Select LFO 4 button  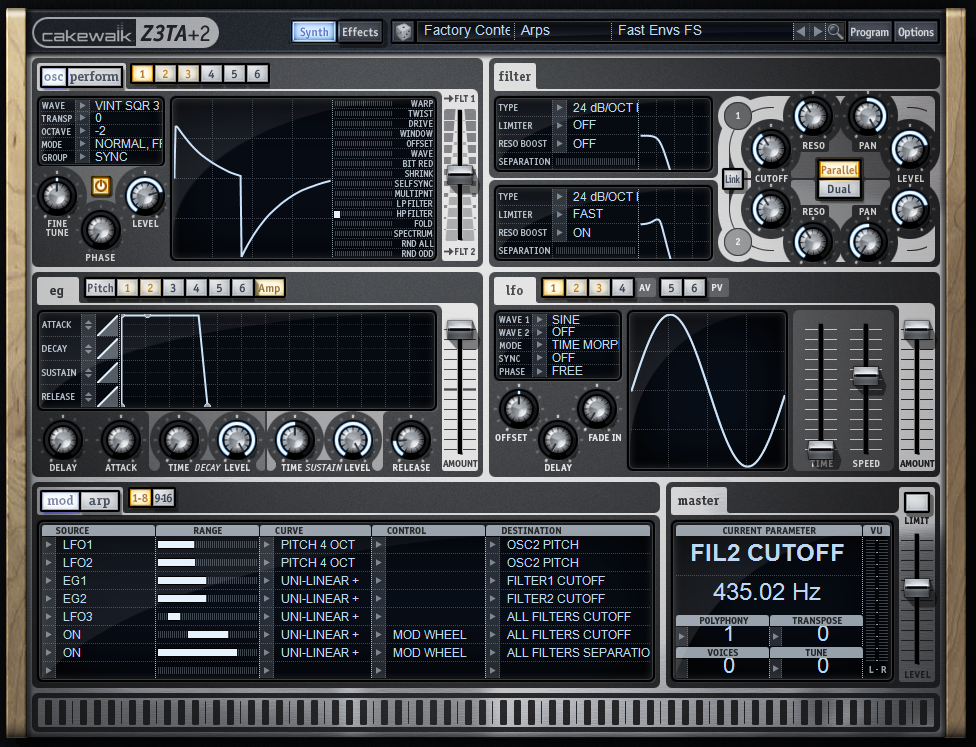(x=622, y=288)
